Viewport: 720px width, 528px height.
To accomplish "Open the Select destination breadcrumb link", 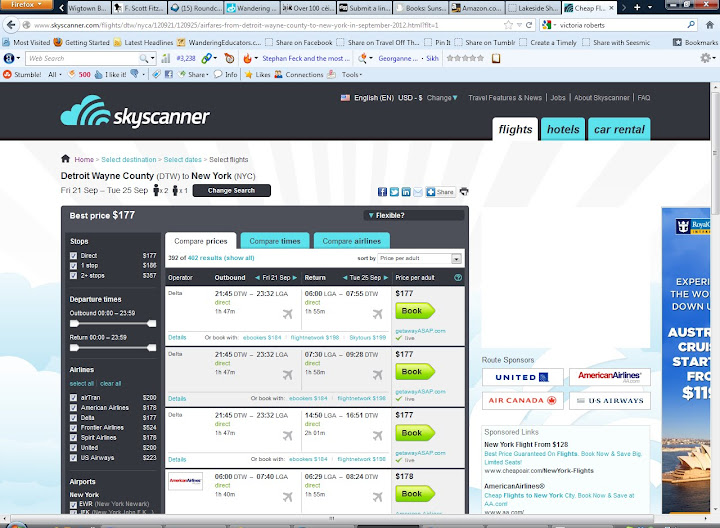I will [x=129, y=159].
